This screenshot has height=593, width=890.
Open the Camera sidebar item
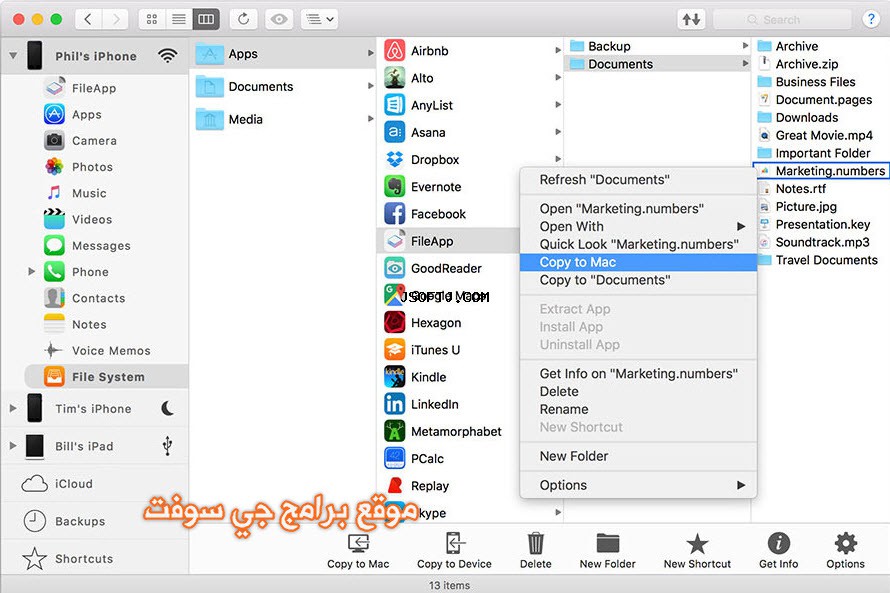[x=94, y=140]
